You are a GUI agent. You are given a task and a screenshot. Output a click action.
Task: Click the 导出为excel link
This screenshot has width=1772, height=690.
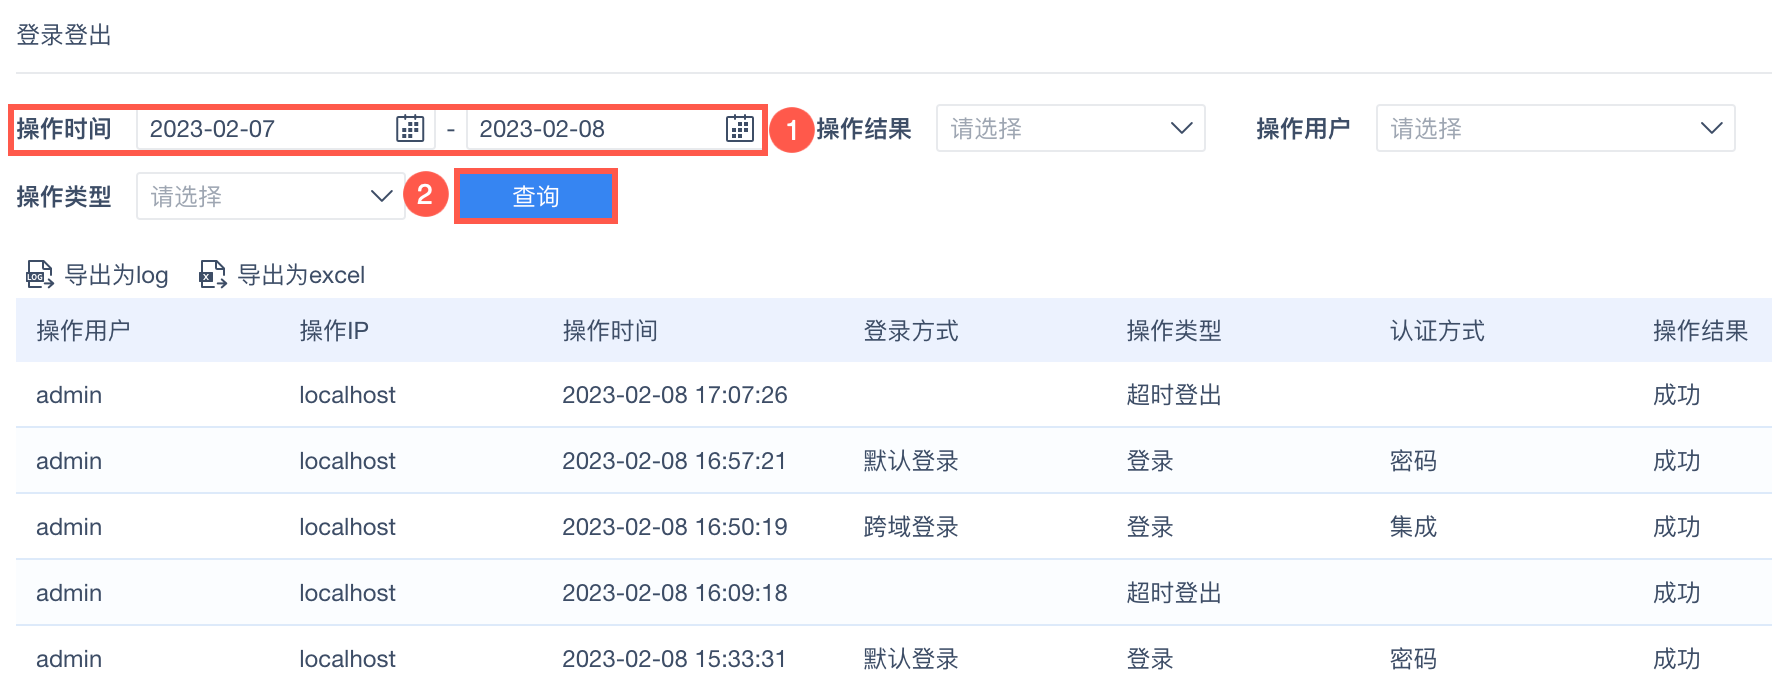point(301,275)
